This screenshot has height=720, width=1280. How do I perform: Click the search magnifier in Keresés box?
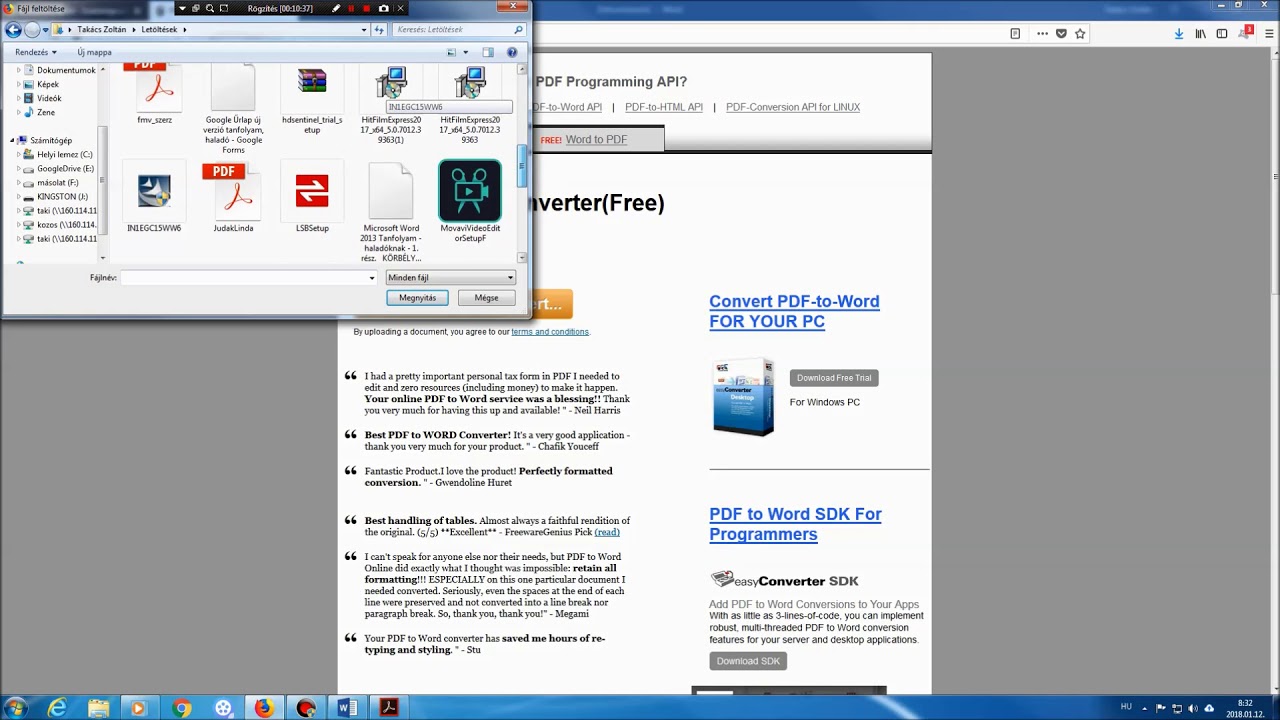(x=518, y=30)
